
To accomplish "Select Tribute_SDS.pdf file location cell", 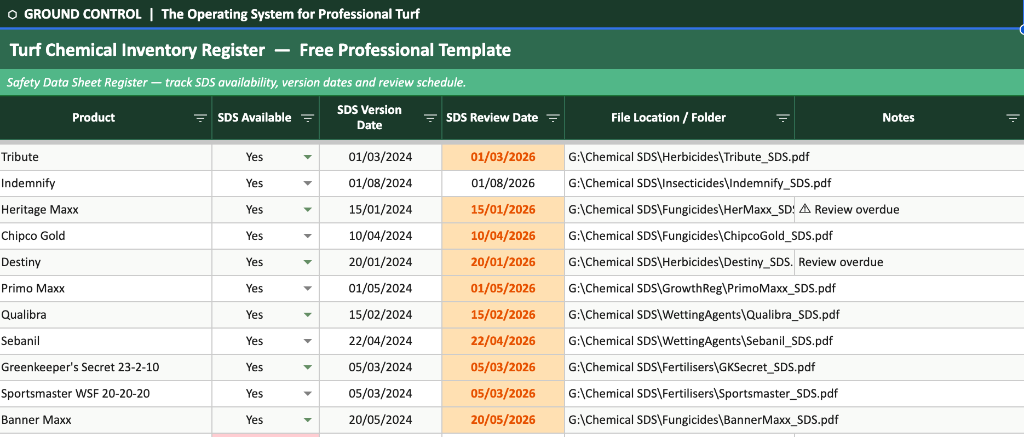I will [679, 157].
